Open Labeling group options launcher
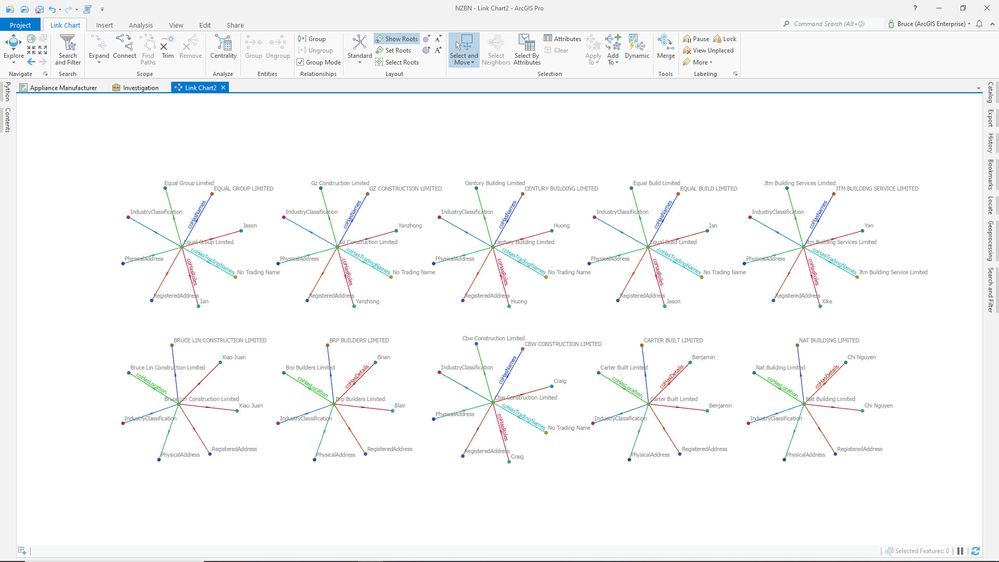The width and height of the screenshot is (999, 562). (x=735, y=74)
